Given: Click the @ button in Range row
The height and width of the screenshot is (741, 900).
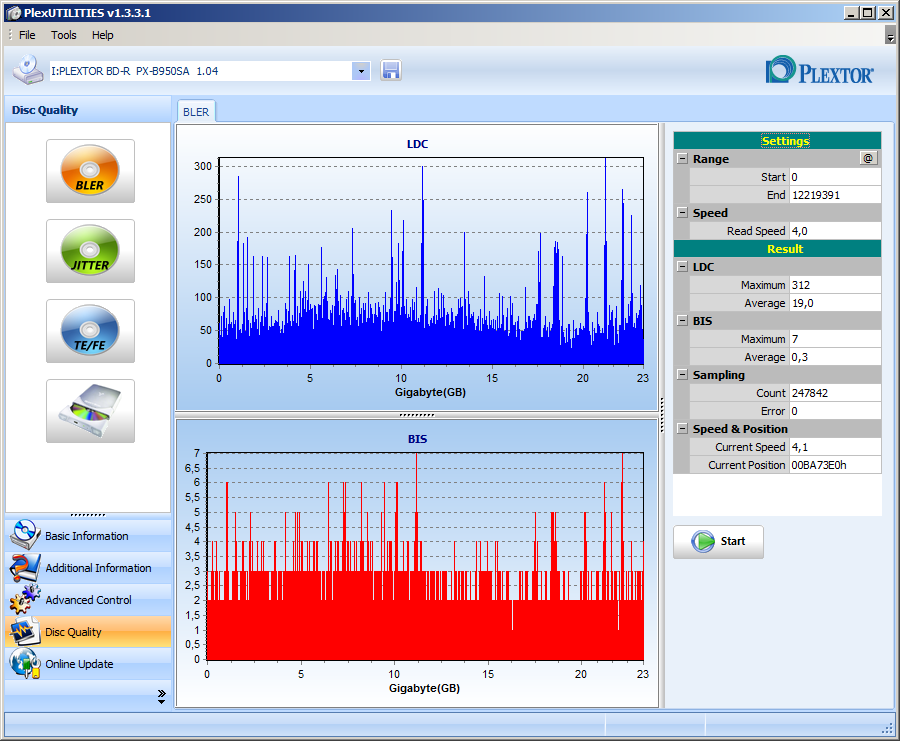Looking at the screenshot, I should point(868,158).
